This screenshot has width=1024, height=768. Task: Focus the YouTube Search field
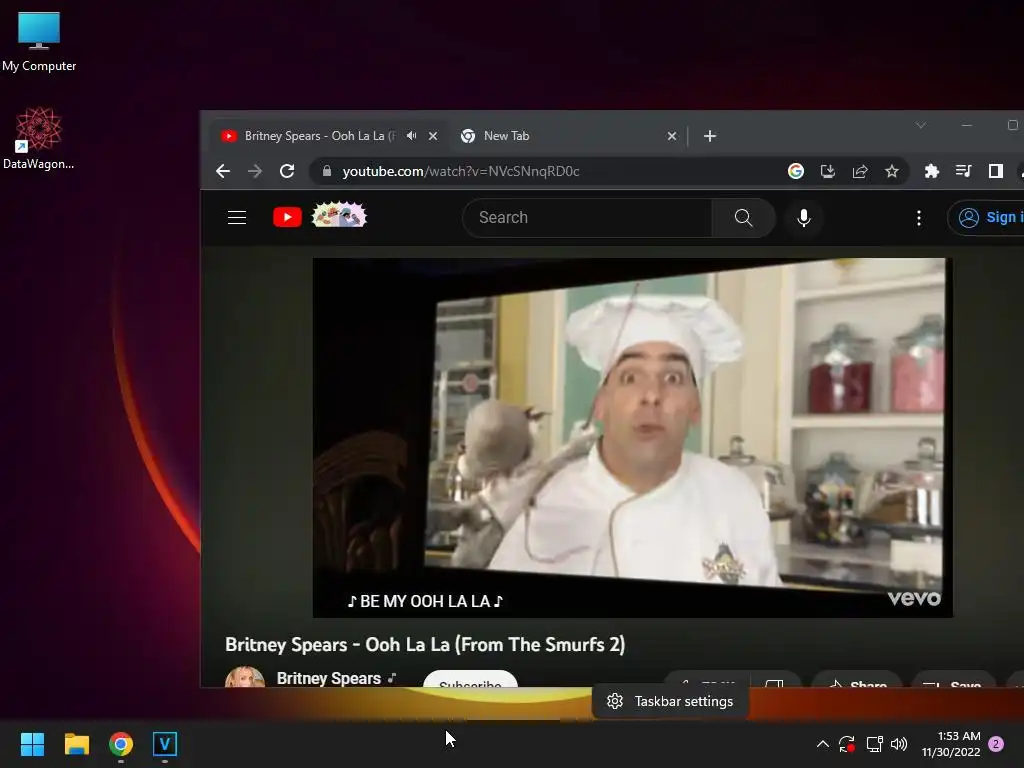pyautogui.click(x=587, y=217)
